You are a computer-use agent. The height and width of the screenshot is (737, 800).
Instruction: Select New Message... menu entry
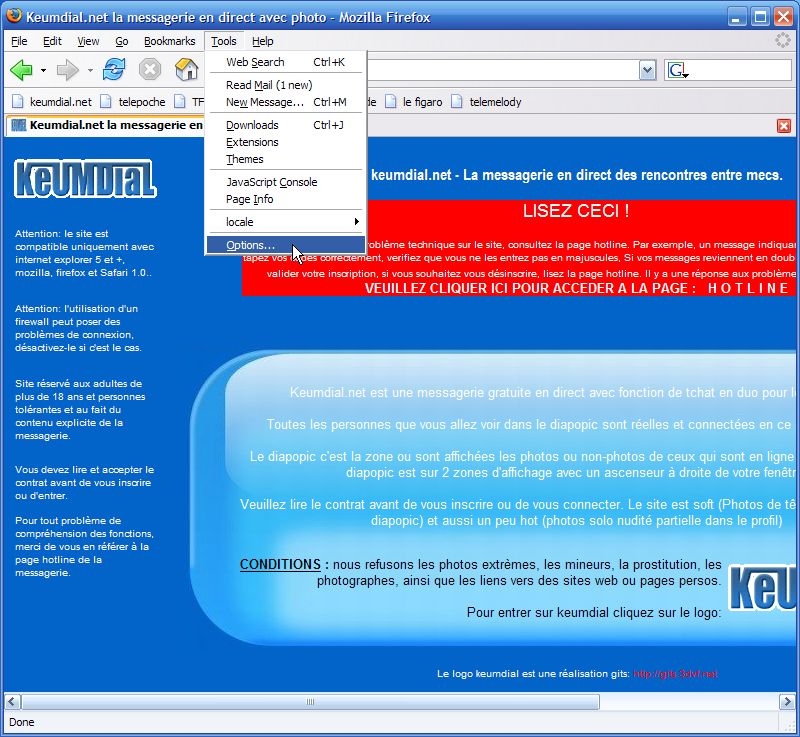(x=286, y=102)
